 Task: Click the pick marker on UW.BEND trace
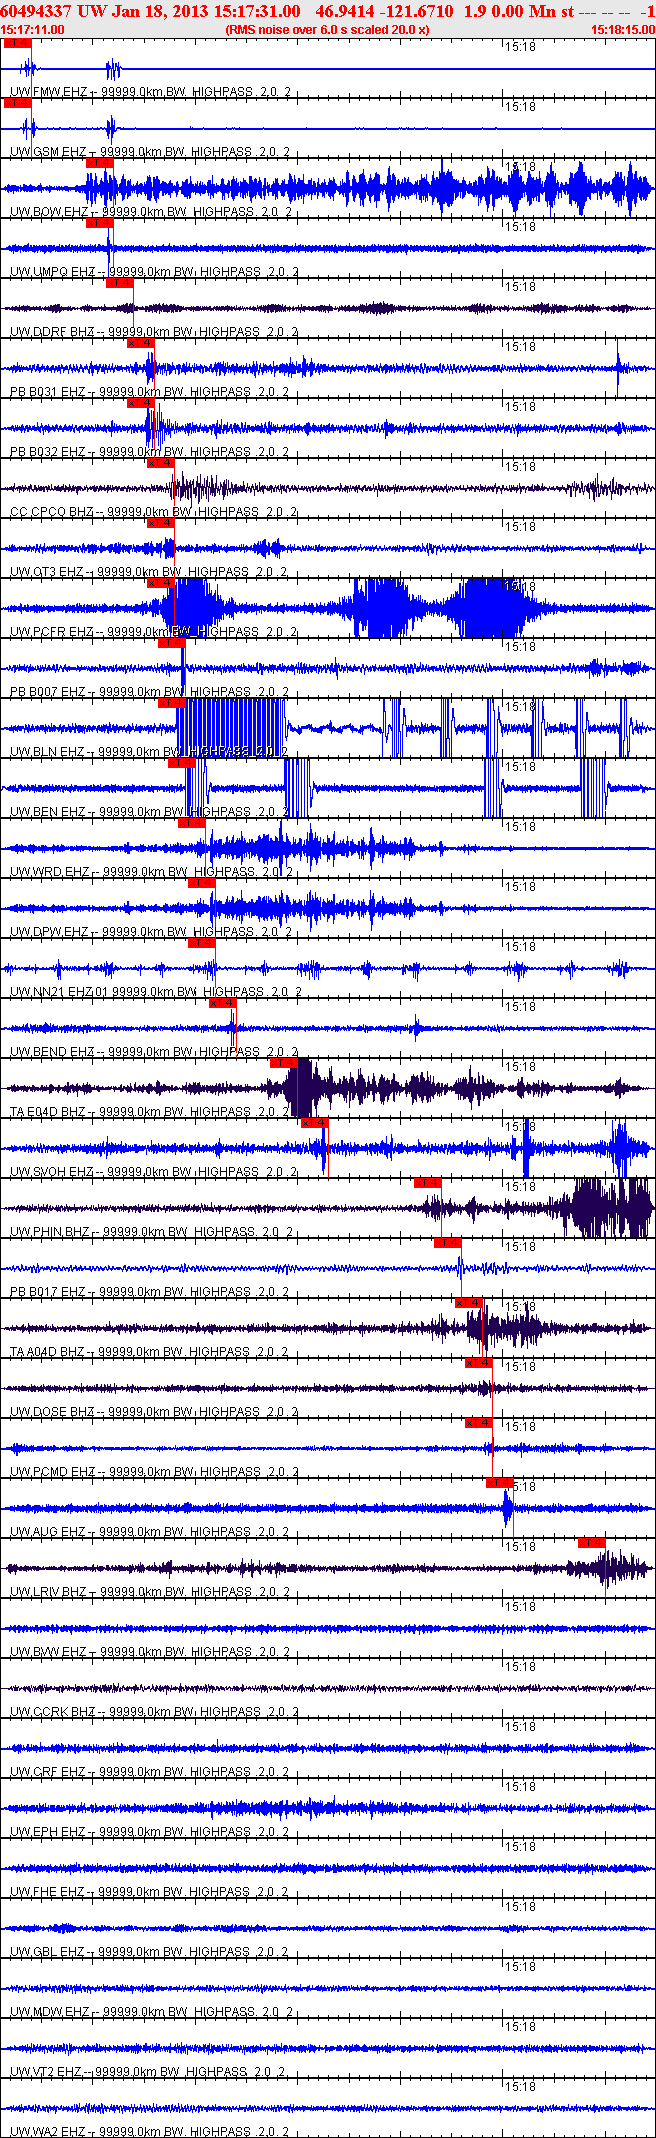[x=223, y=1003]
